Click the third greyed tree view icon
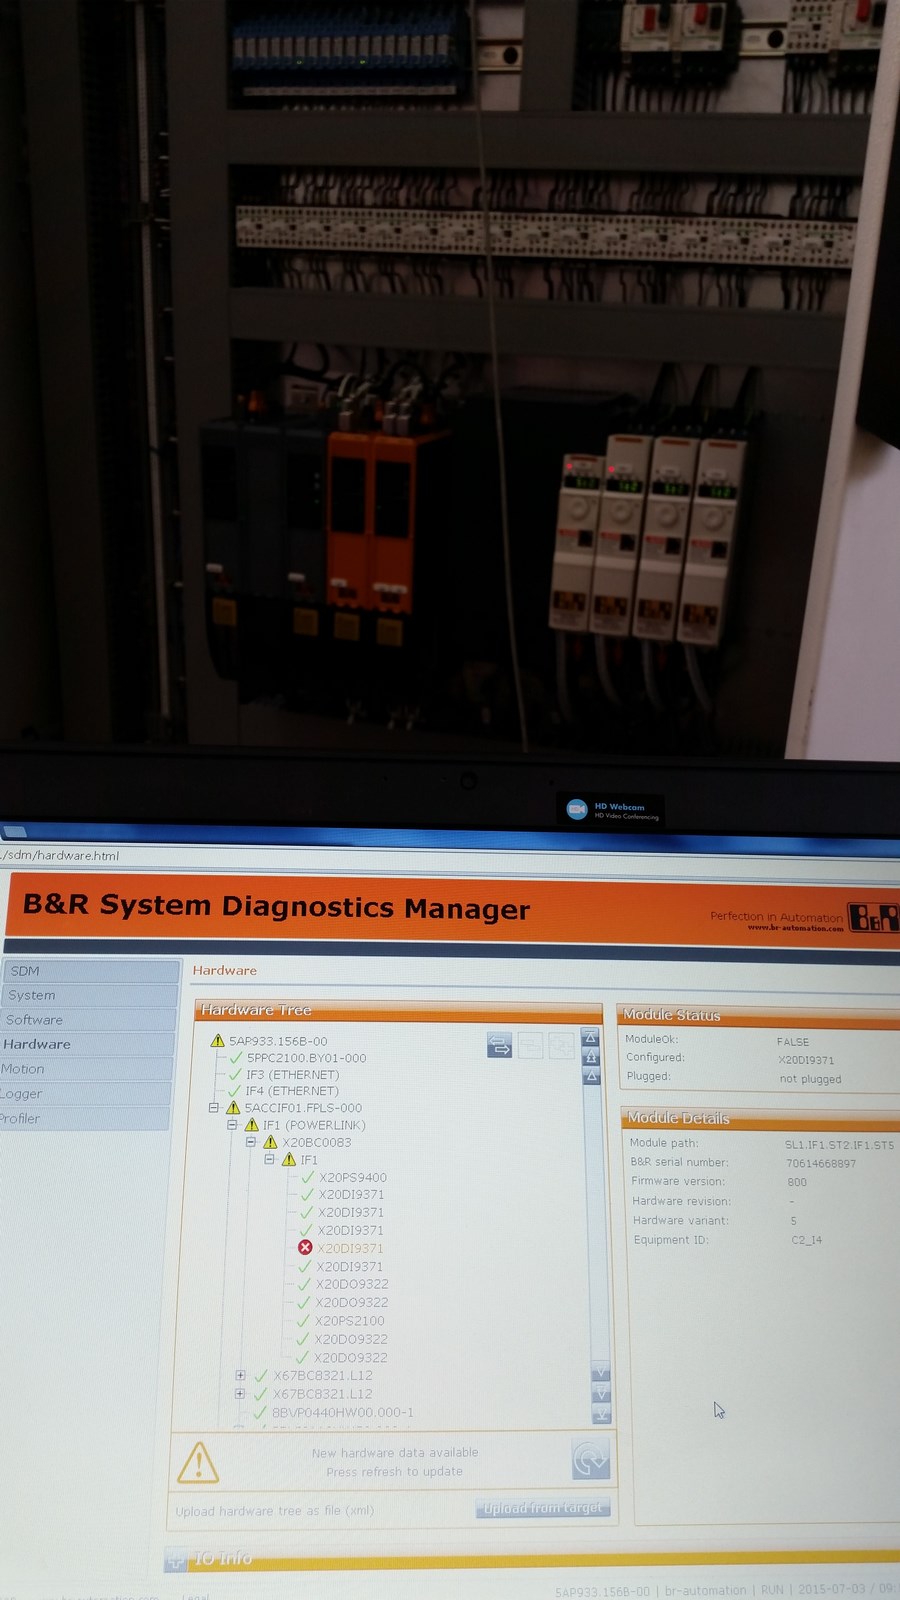The height and width of the screenshot is (1600, 900). (561, 1045)
